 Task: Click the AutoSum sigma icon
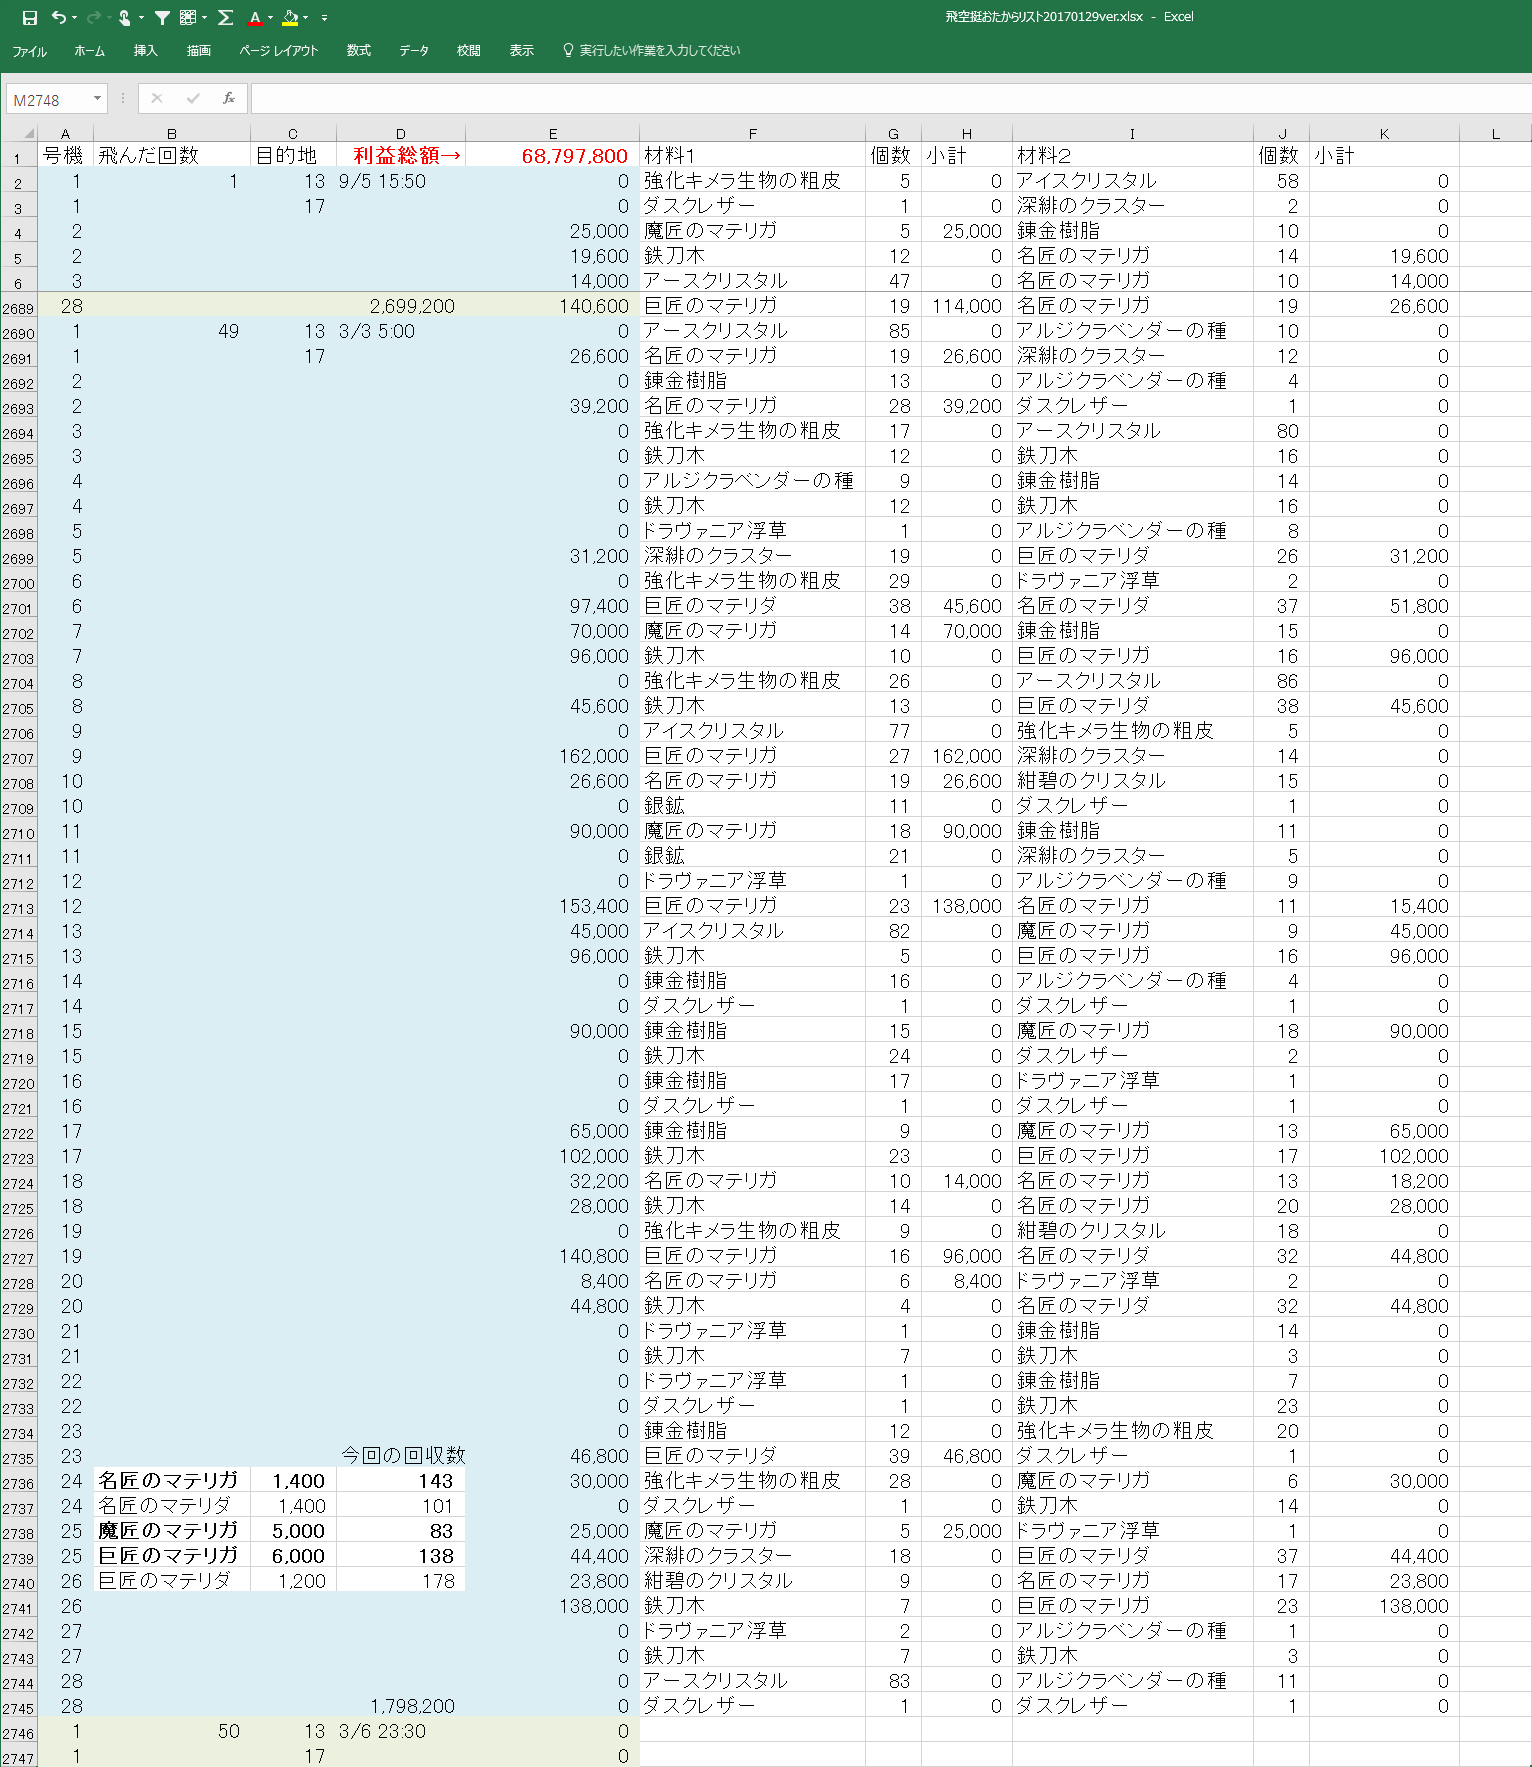(225, 18)
